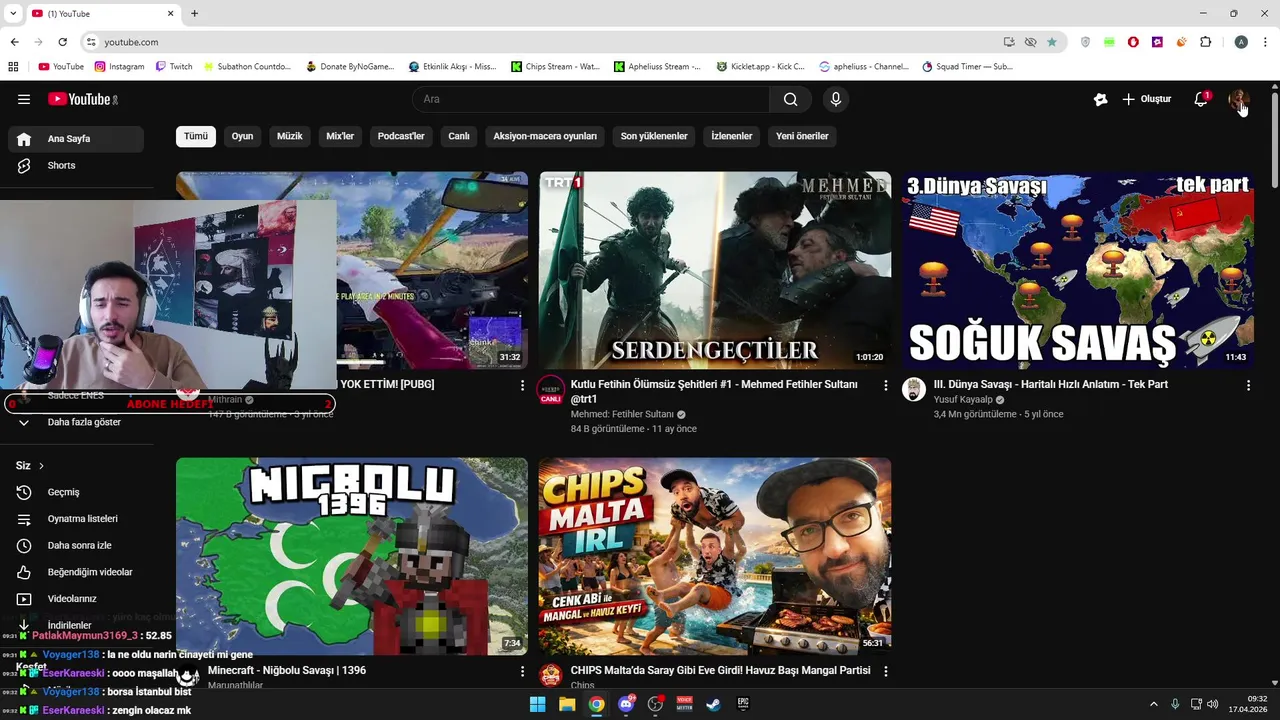The width and height of the screenshot is (1280, 720).
Task: Go to Ana Sayfa in the sidebar
Action: tap(76, 139)
